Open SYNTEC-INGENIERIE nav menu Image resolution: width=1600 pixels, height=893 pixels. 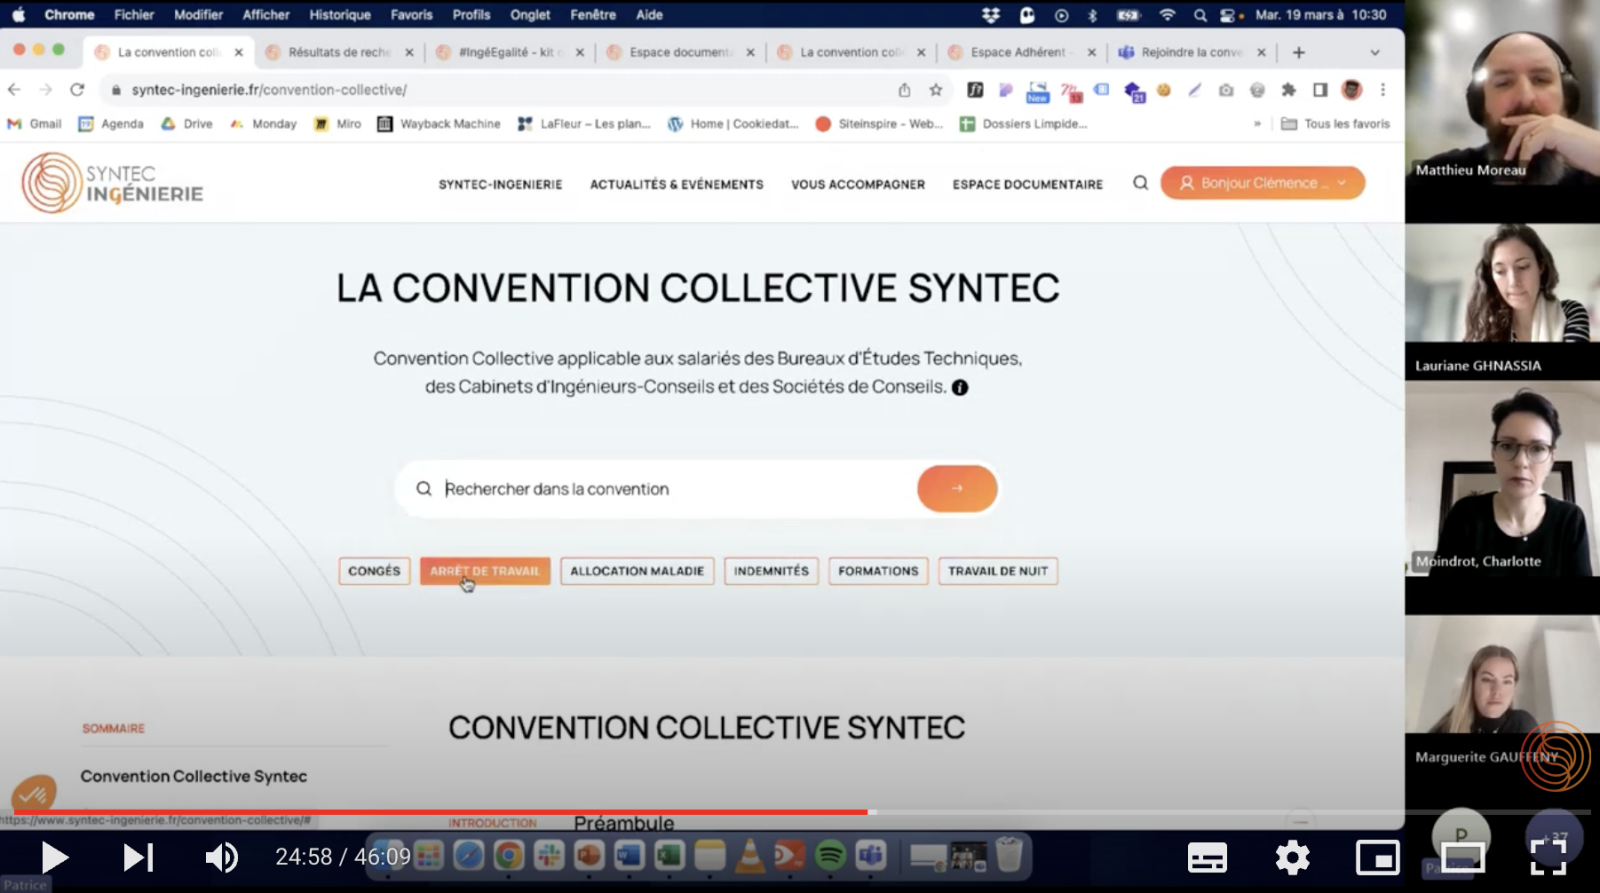click(x=500, y=184)
